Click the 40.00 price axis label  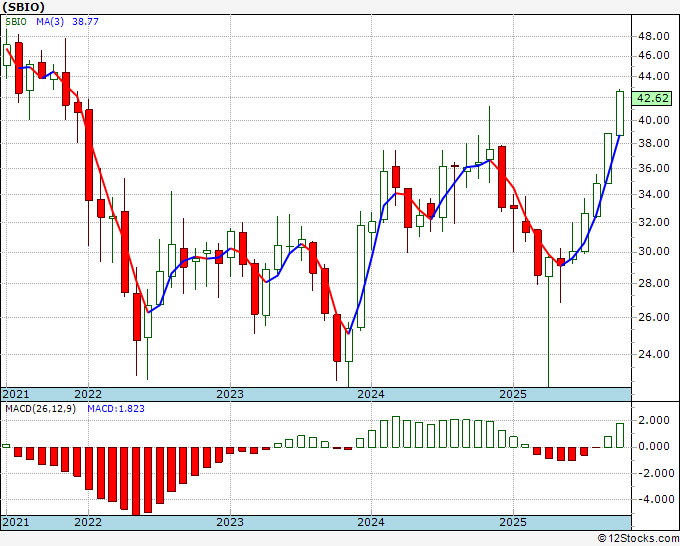coord(654,120)
